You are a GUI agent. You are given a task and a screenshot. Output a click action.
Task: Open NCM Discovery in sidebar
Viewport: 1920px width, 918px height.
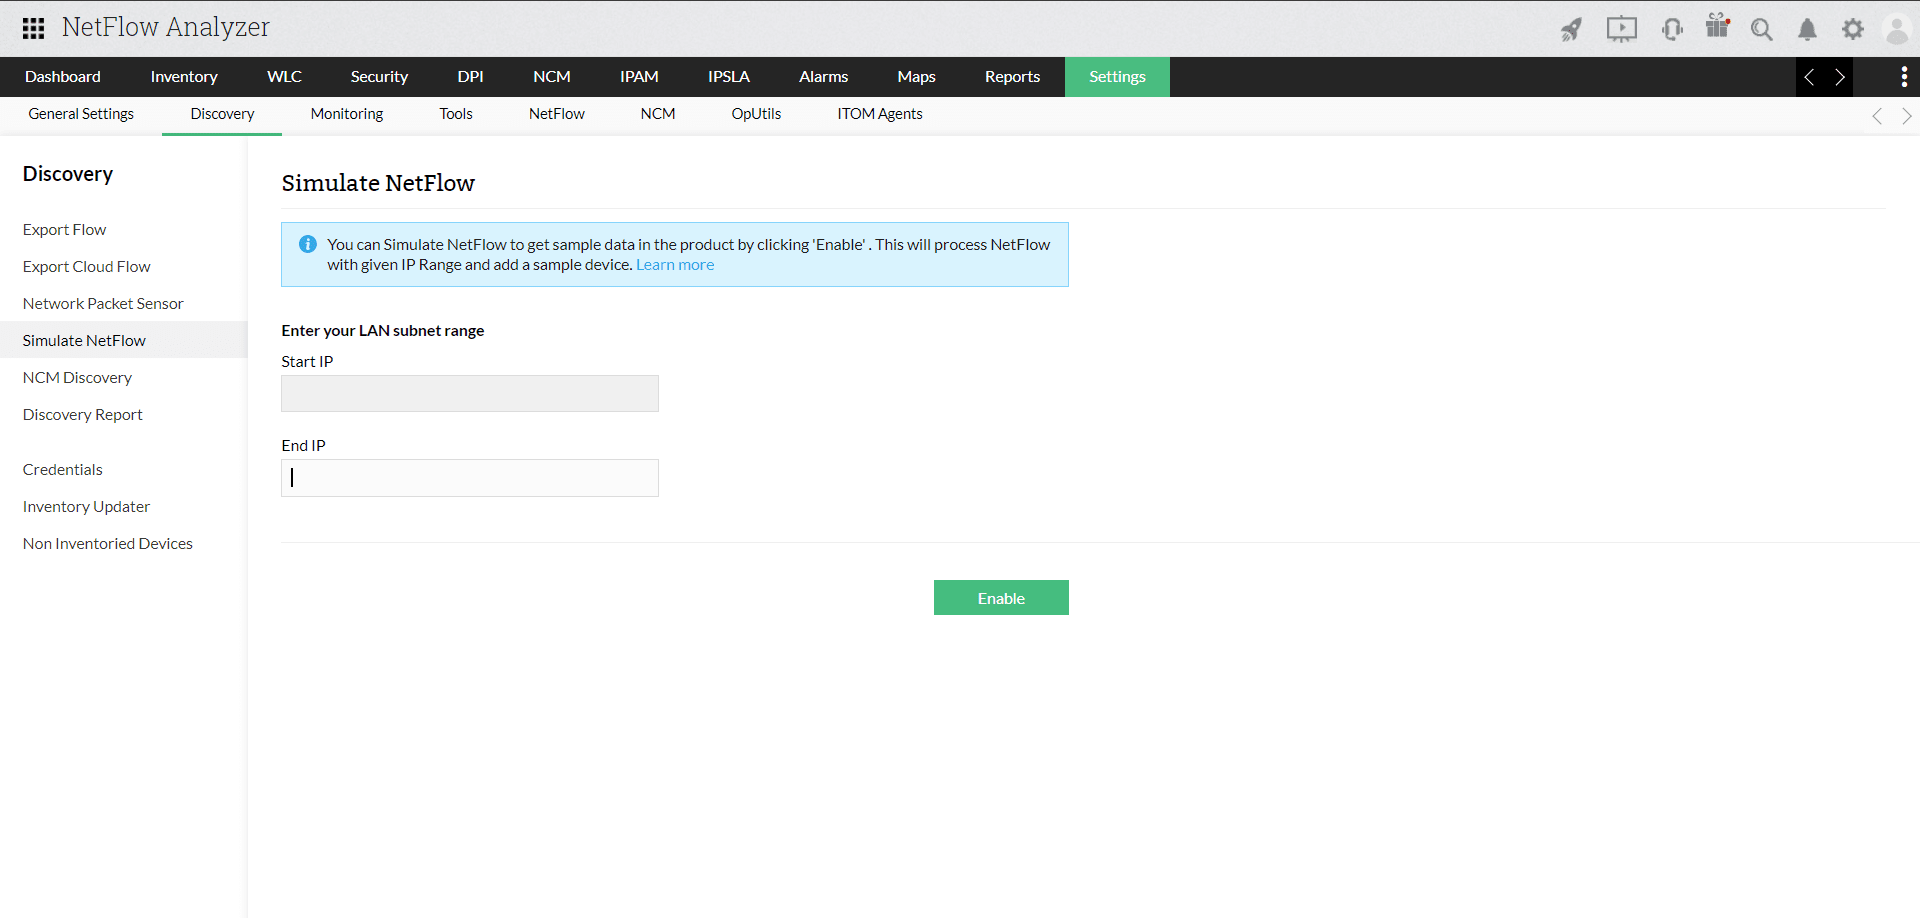[x=78, y=378]
